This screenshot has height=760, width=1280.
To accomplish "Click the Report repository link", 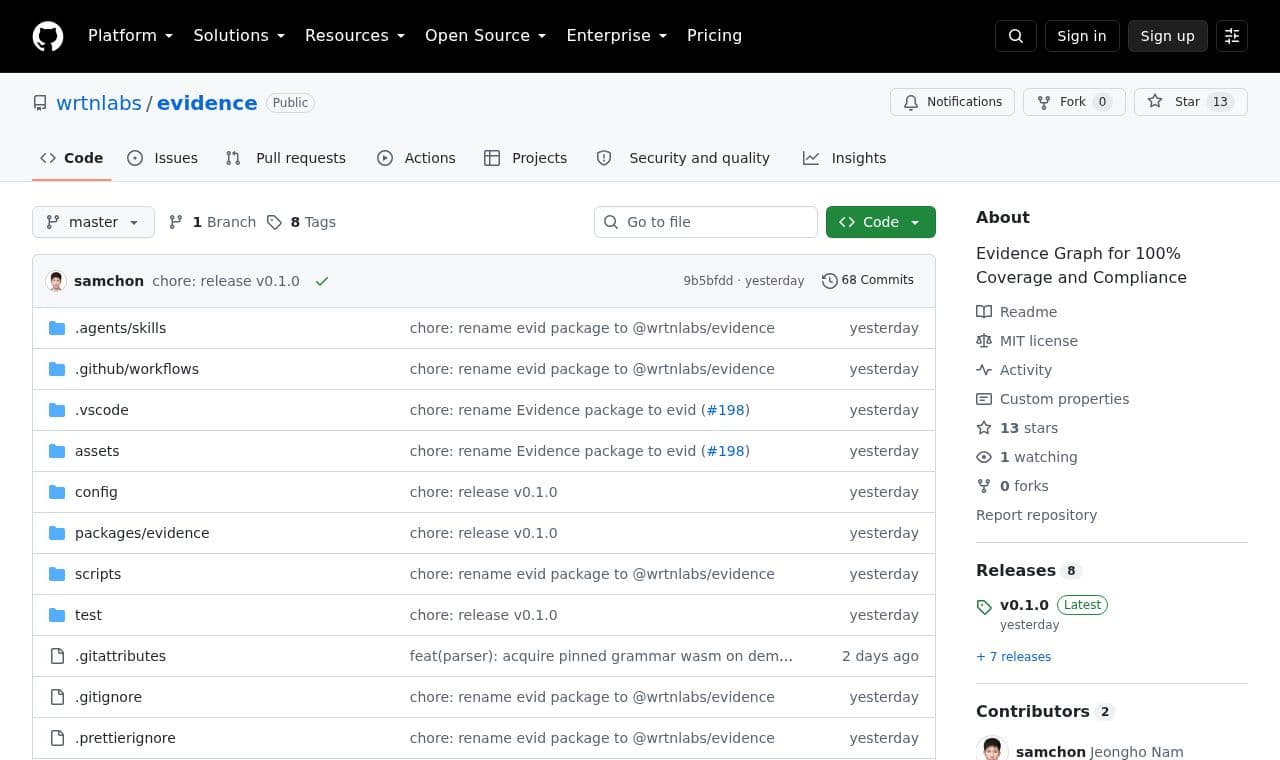I will click(x=1036, y=515).
